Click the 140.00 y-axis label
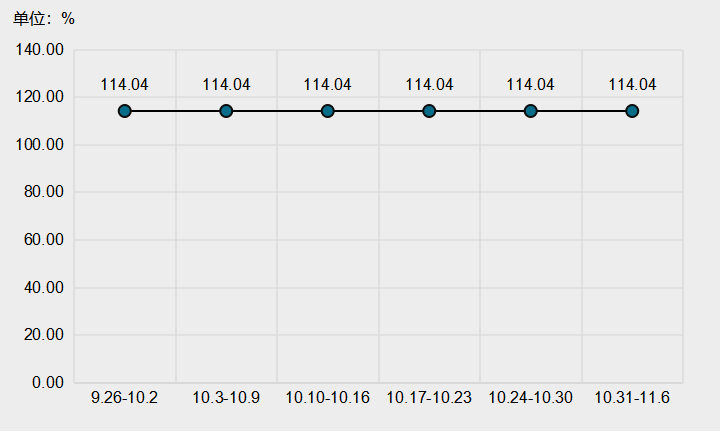Viewport: 720px width, 444px height. pyautogui.click(x=42, y=49)
